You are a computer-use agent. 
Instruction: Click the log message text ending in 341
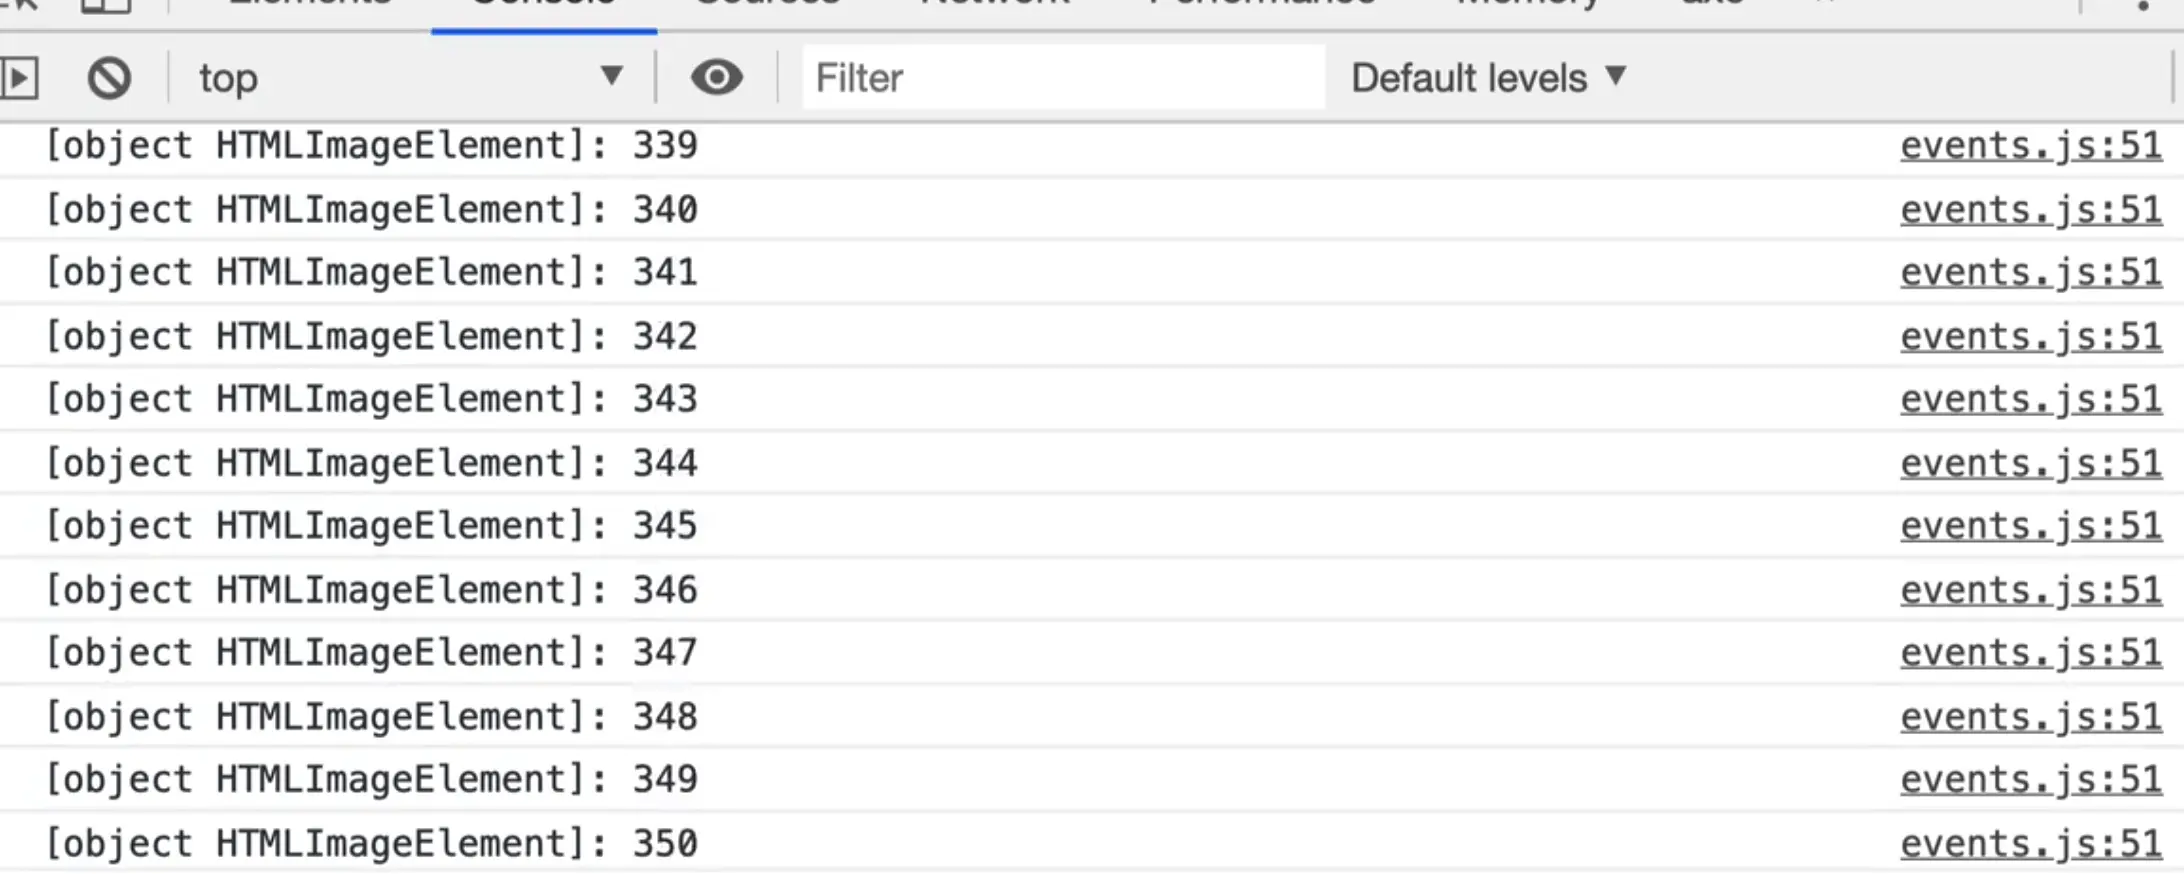[x=371, y=272]
